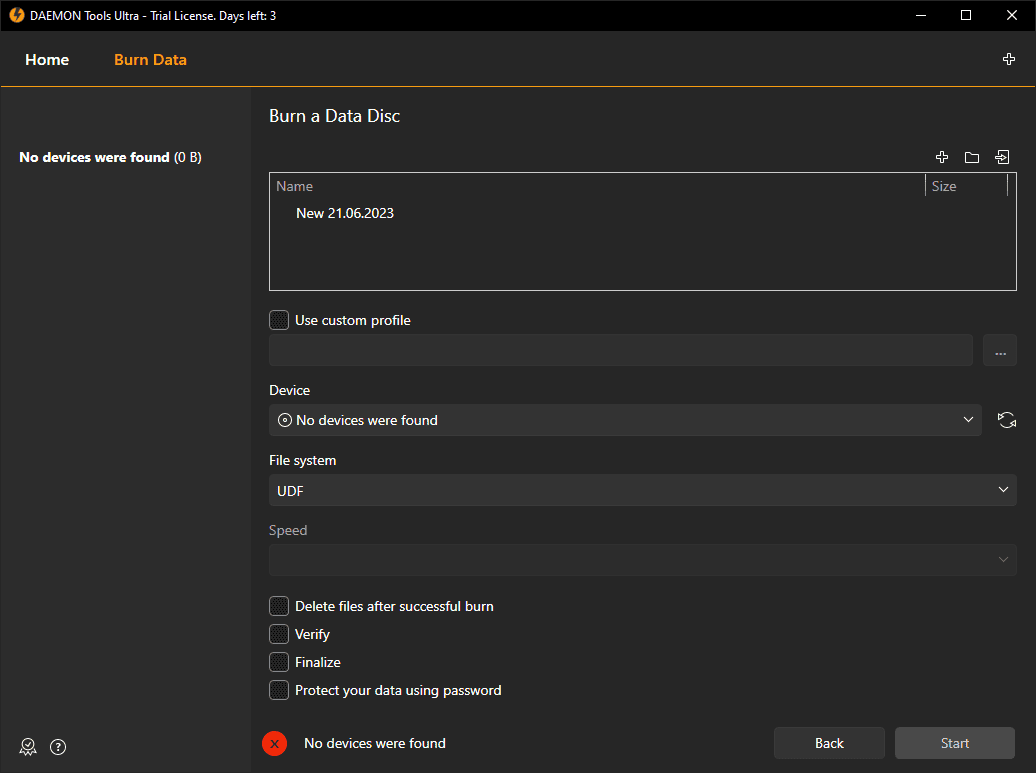Toggle Delete files after successful burn
The image size is (1036, 773).
tap(279, 606)
